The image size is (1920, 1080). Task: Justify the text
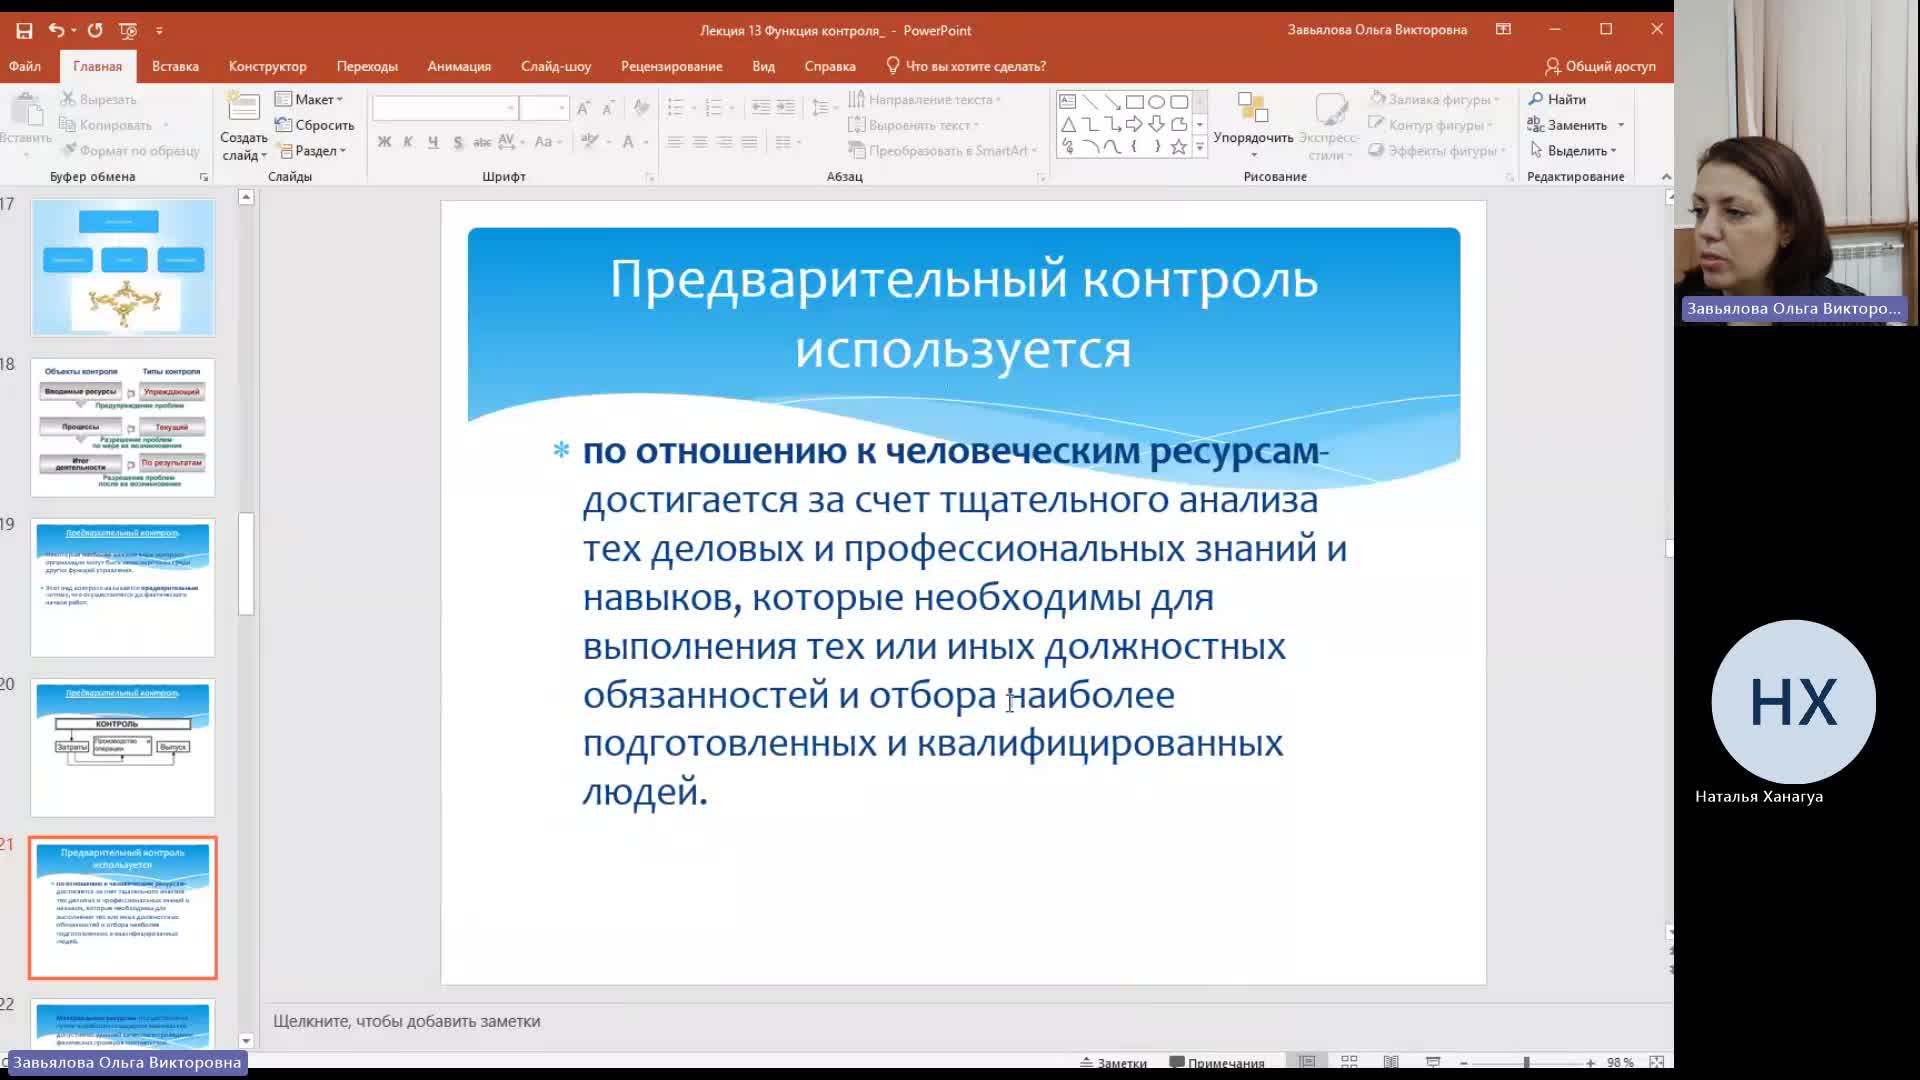click(749, 142)
